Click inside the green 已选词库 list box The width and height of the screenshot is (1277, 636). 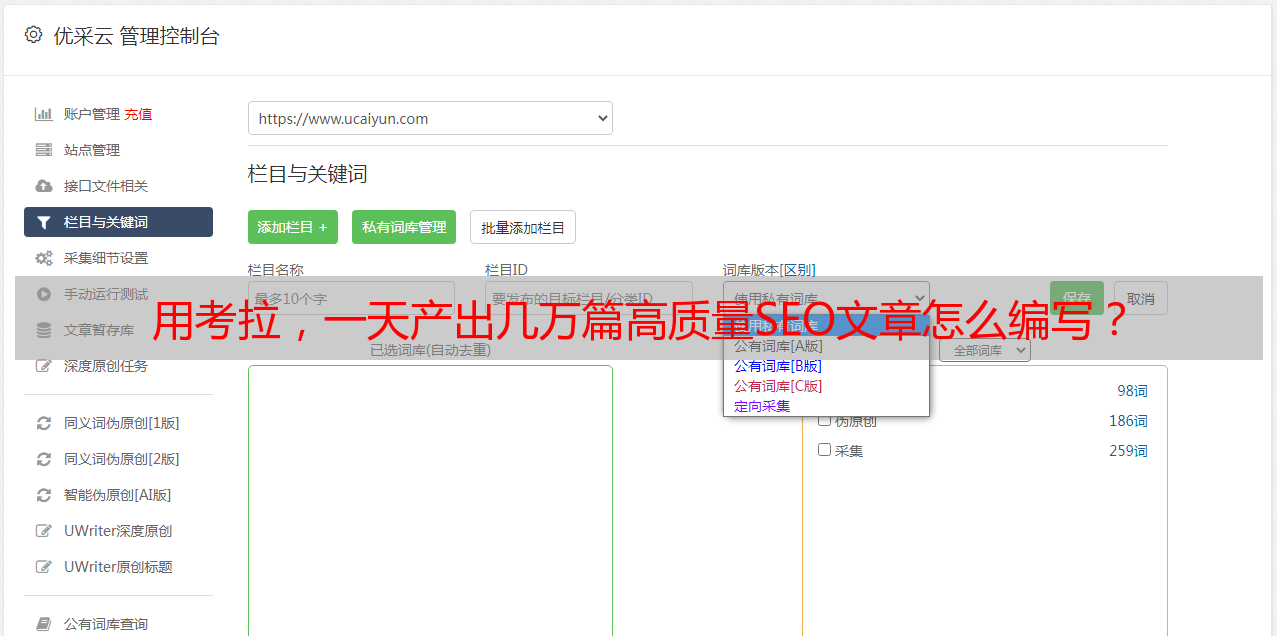[x=430, y=500]
